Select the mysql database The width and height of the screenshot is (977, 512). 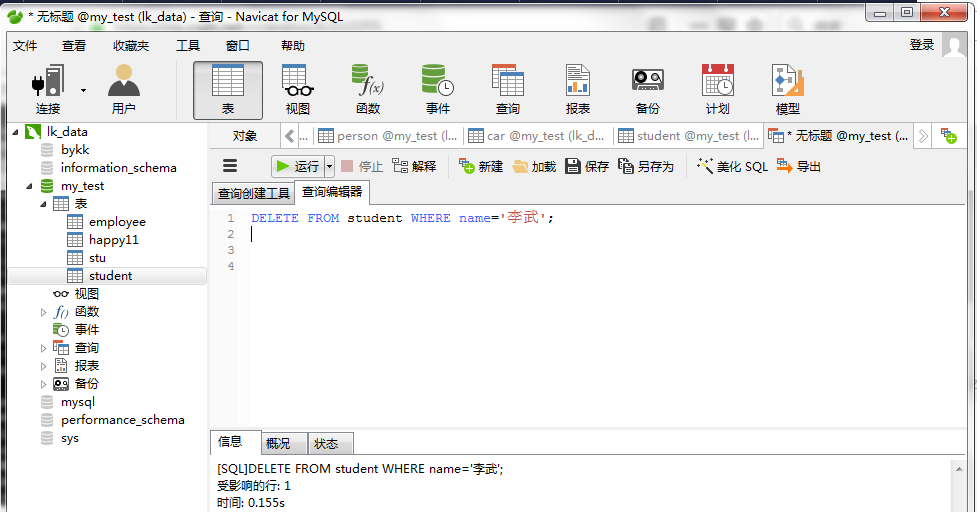tap(78, 402)
